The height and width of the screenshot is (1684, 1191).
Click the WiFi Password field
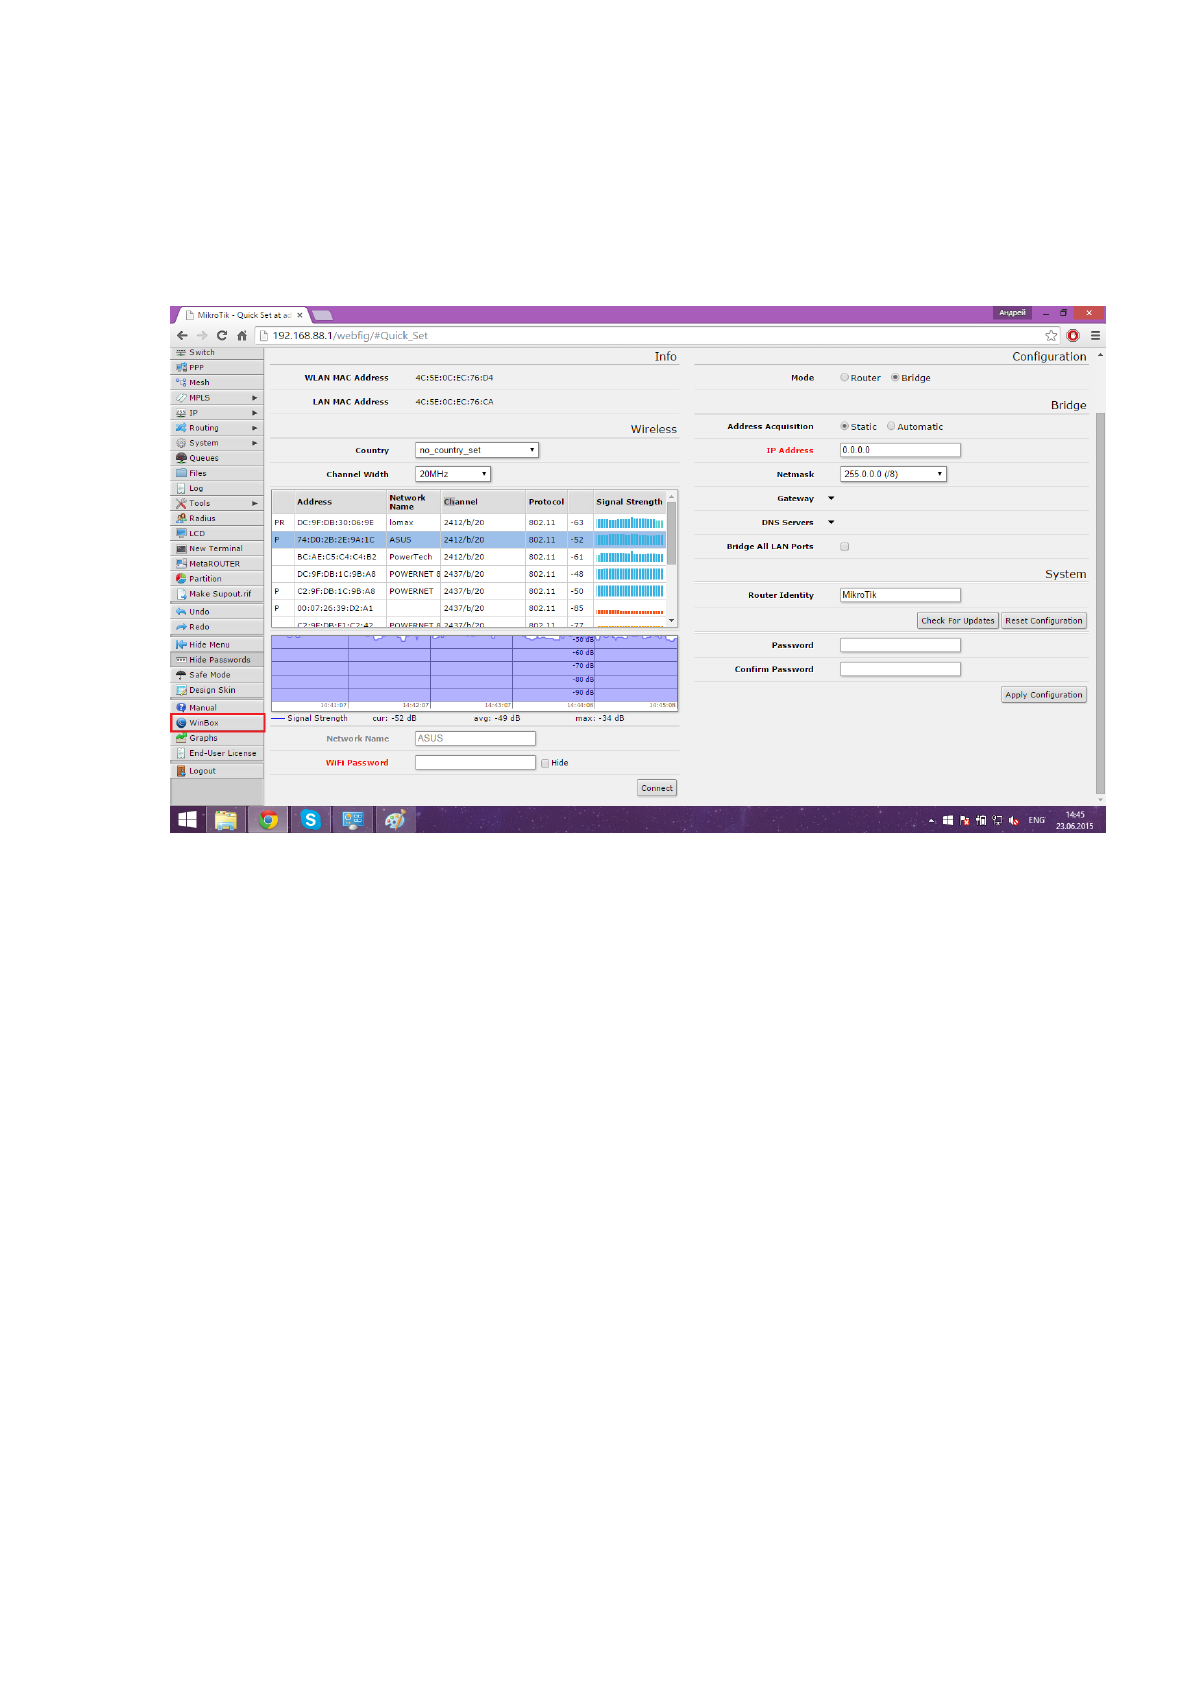point(475,762)
